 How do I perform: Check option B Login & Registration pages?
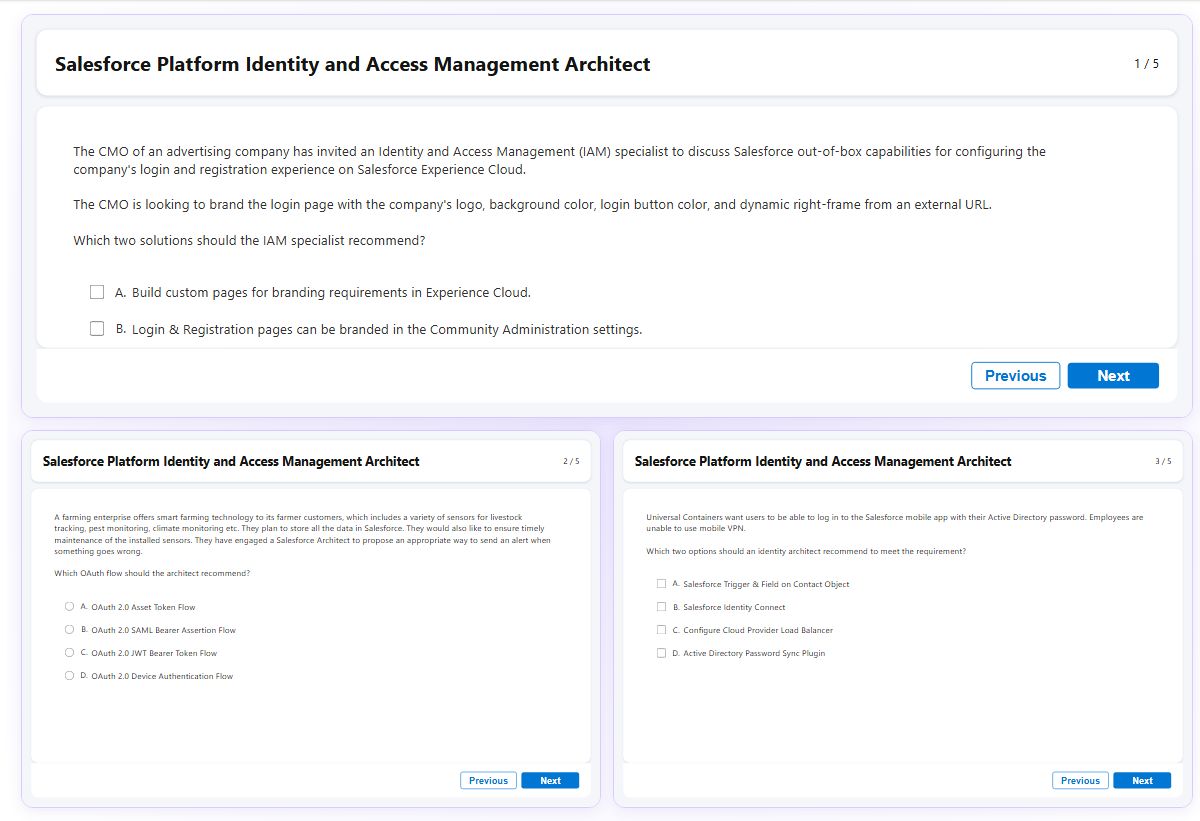[97, 328]
